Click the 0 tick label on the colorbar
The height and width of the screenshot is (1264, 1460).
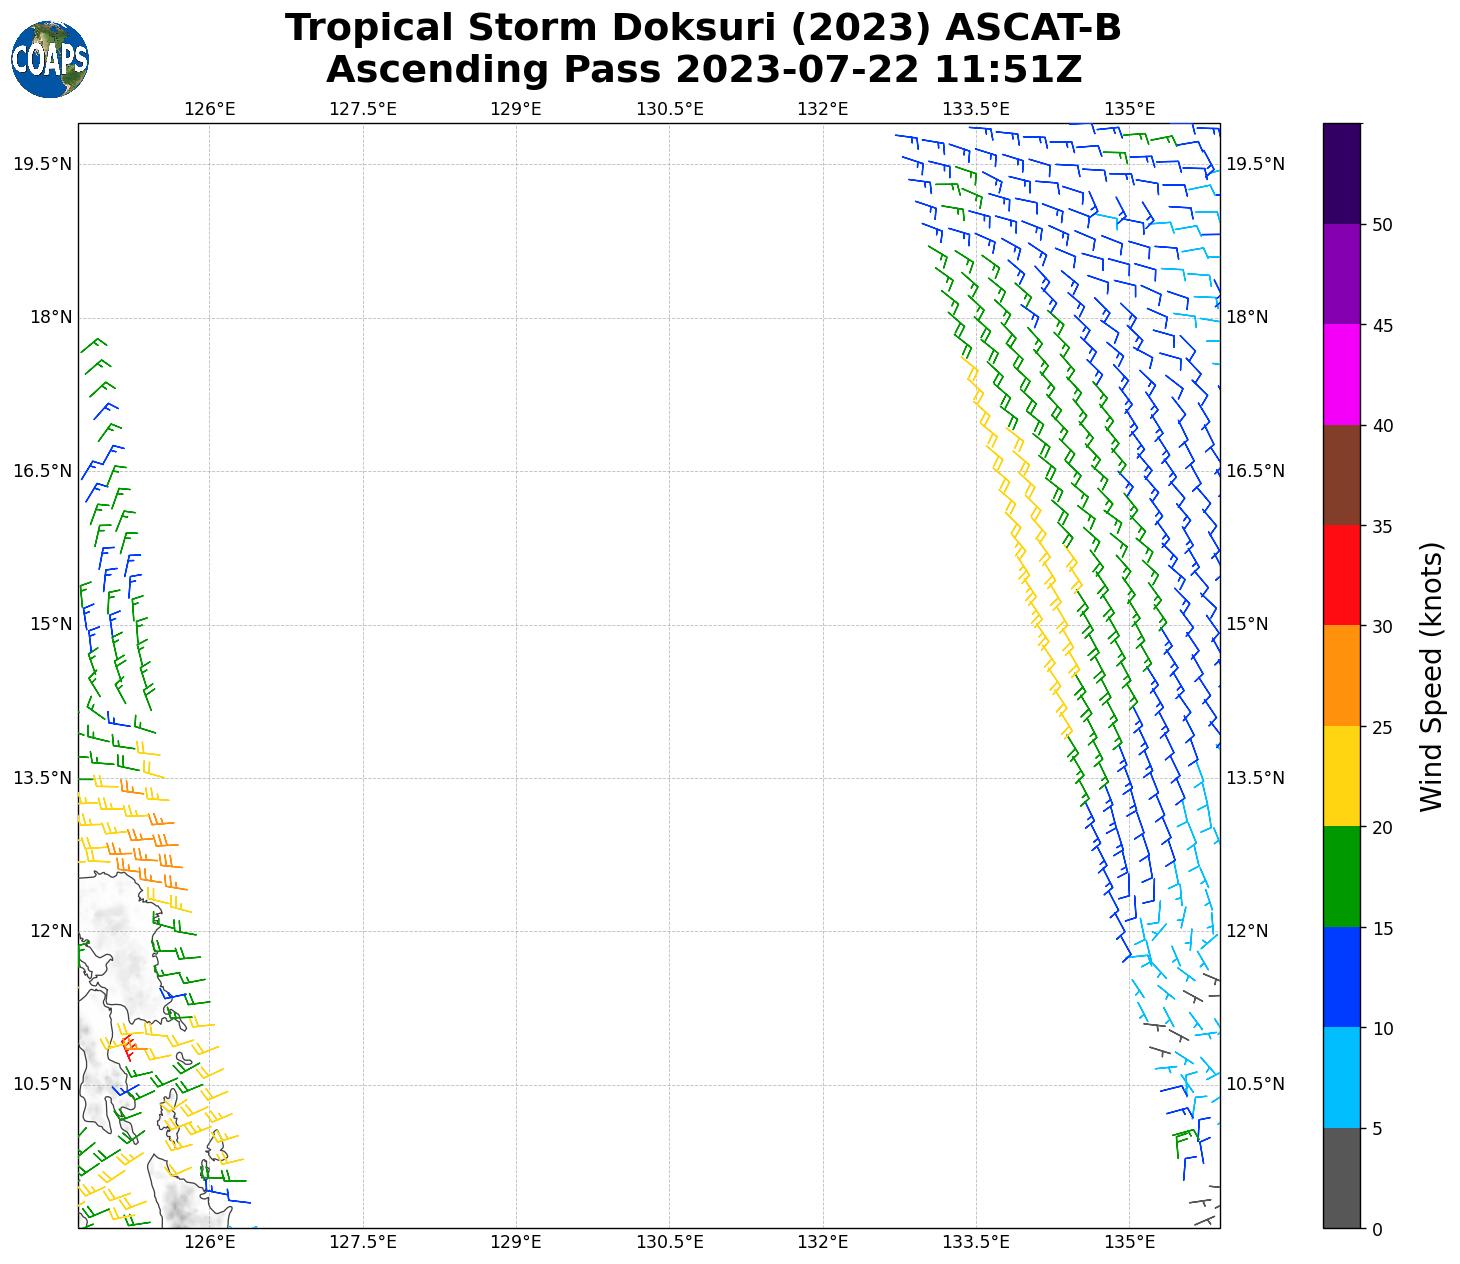coord(1378,1229)
